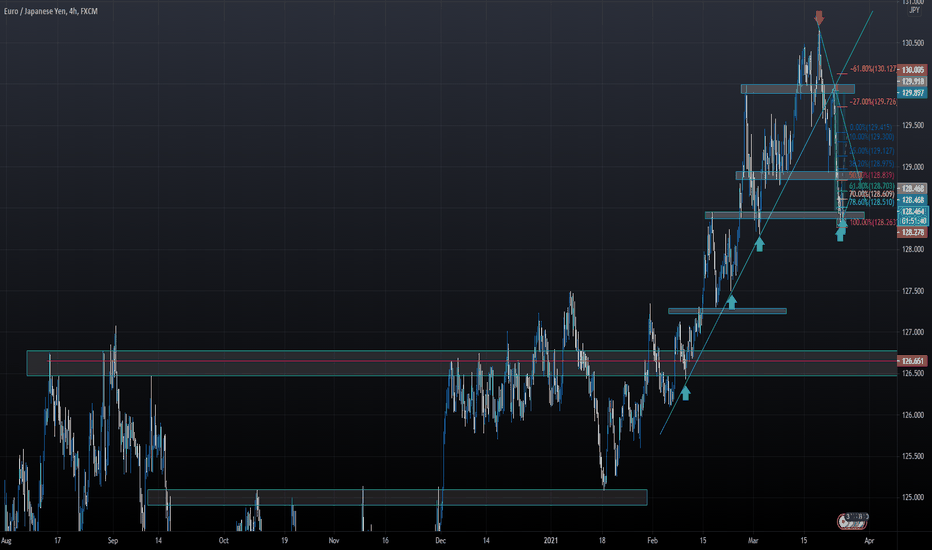Click the 125.000 price axis tick

coord(913,497)
